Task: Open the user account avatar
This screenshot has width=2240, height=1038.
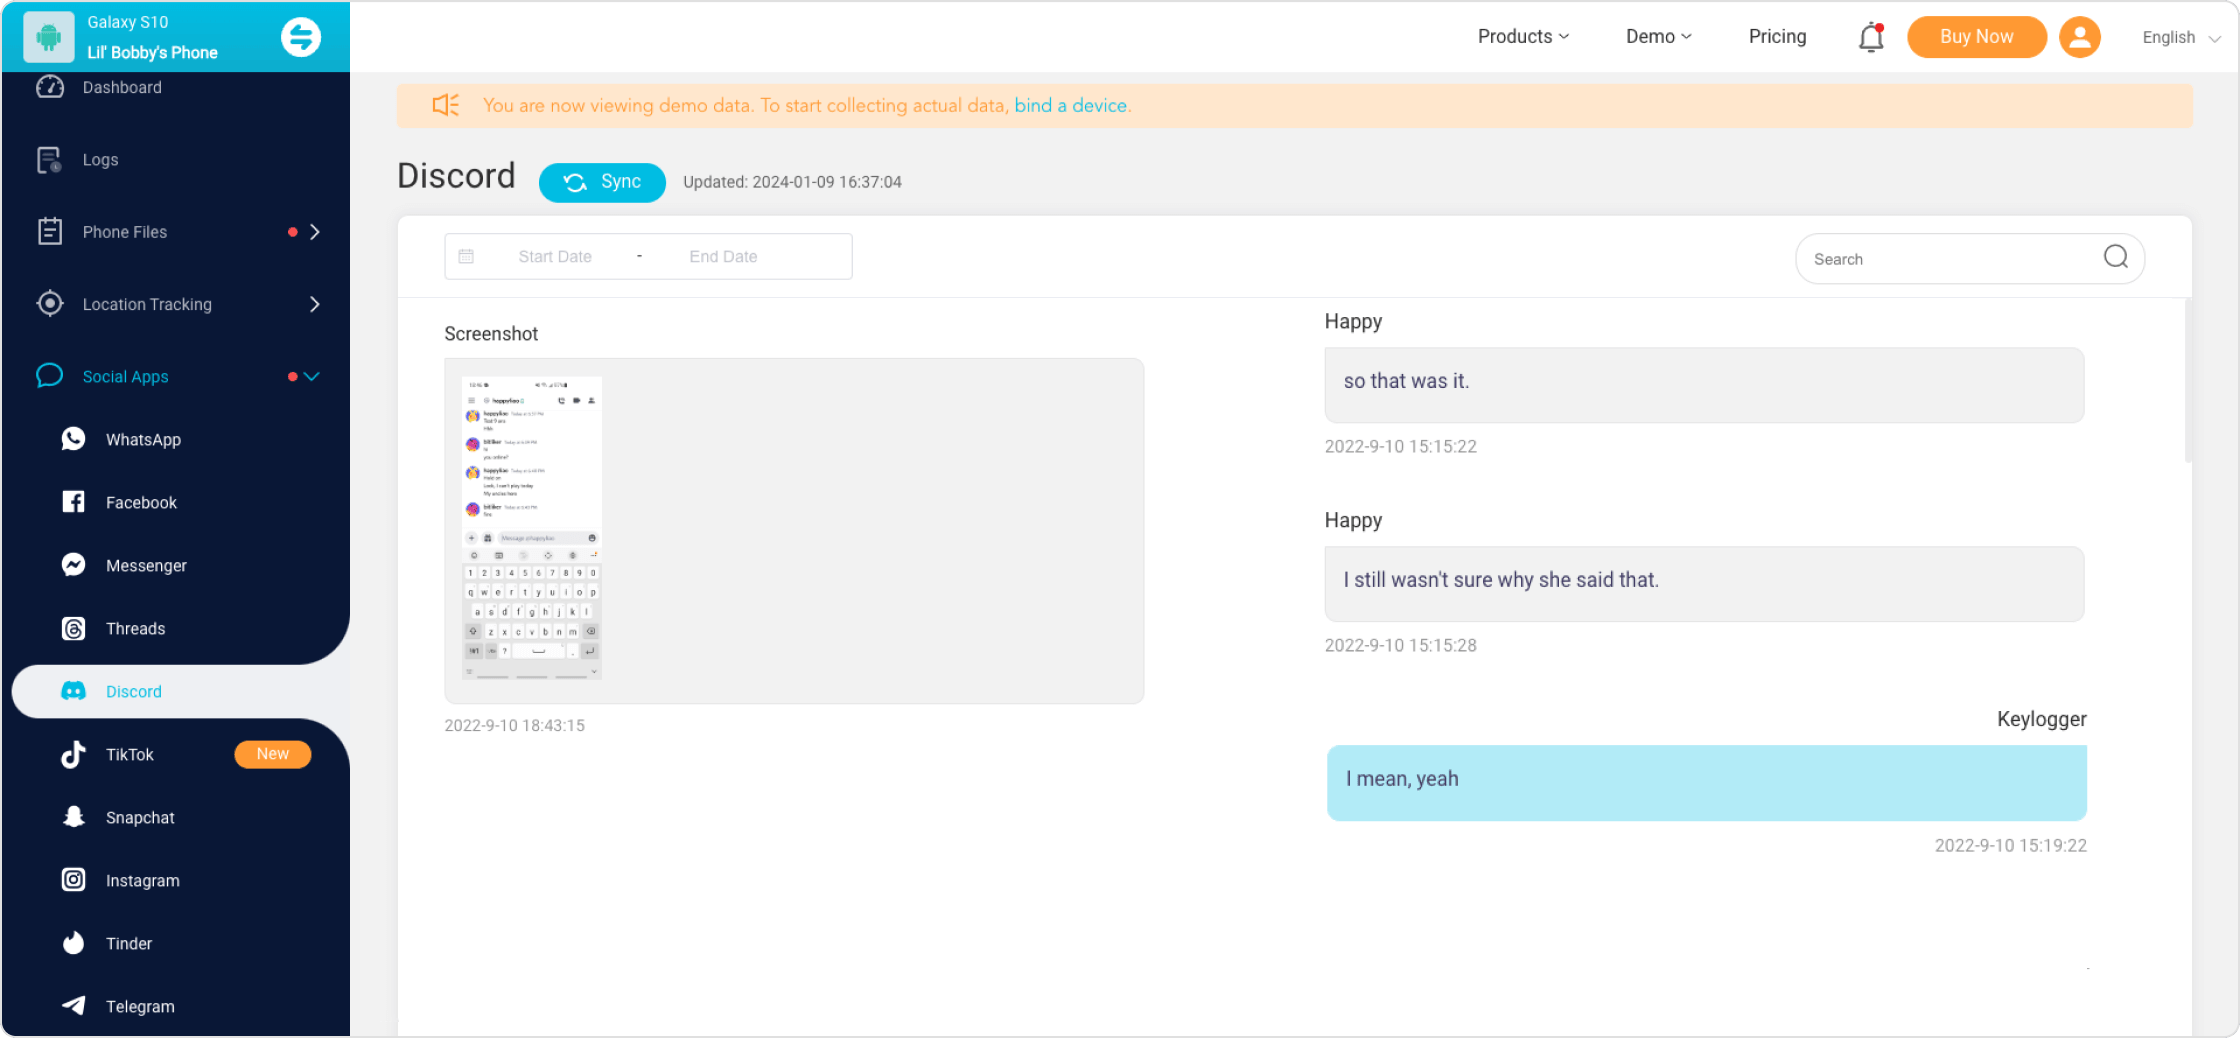Action: point(2080,37)
